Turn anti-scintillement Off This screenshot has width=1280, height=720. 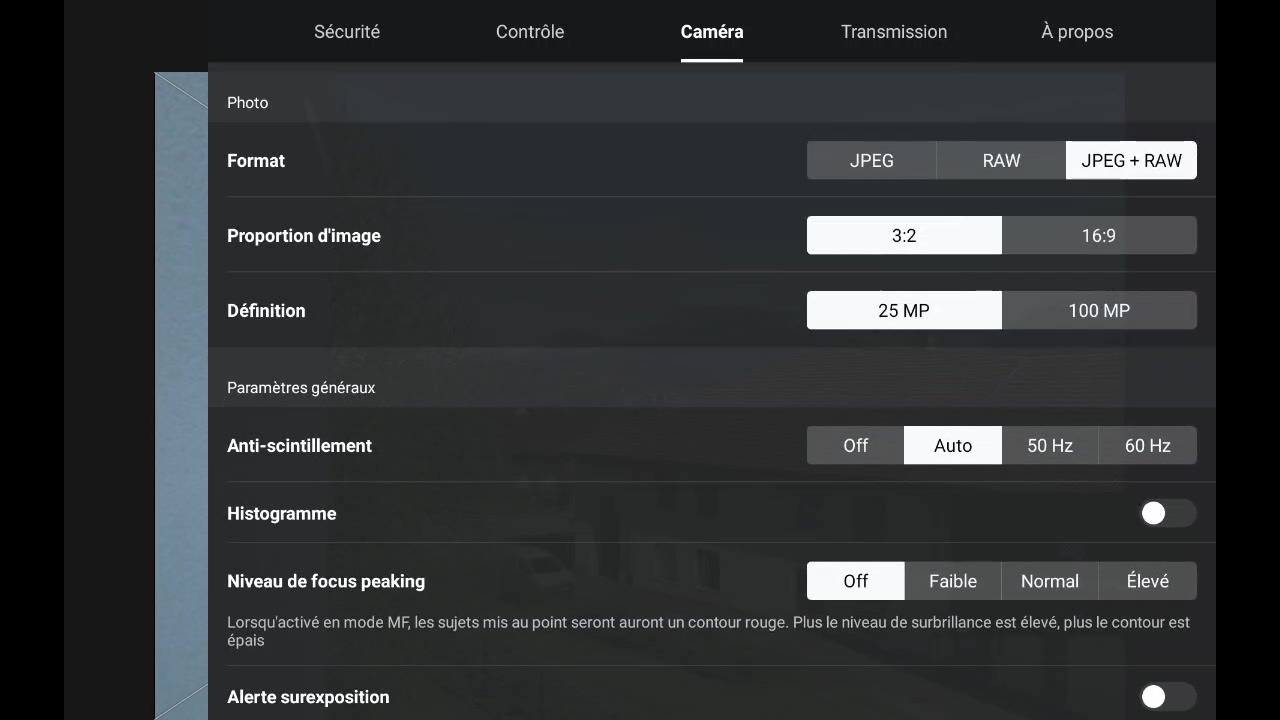tap(856, 445)
